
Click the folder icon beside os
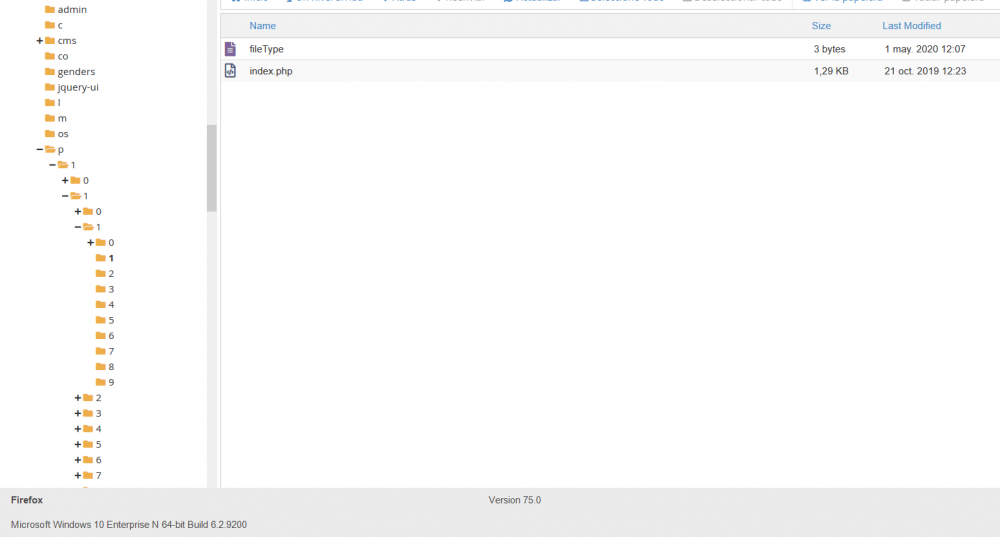click(50, 133)
